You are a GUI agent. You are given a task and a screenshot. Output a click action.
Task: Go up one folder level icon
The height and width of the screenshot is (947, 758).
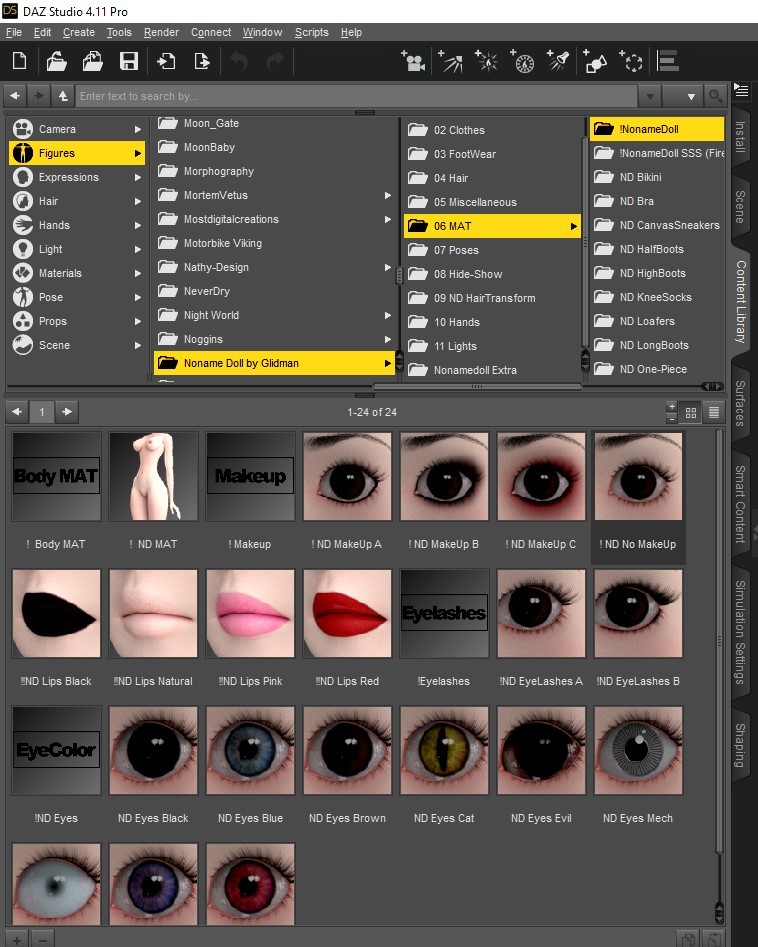[x=63, y=95]
